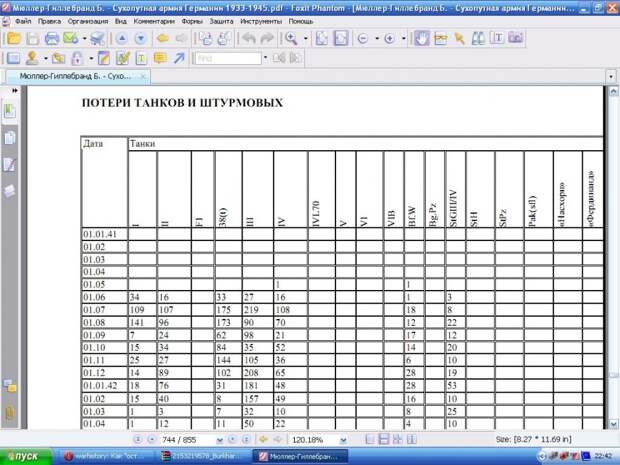This screenshot has width=620, height=465.
Task: Click the Open file folder icon
Action: [x=14, y=38]
